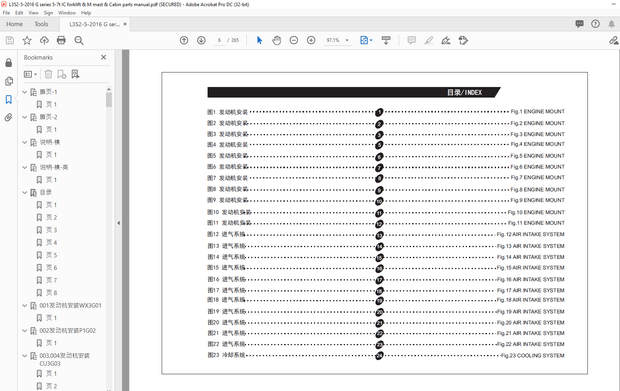
Task: Click index entry Fig.12 AIR INTAKE SYSTEM
Action: pos(530,234)
